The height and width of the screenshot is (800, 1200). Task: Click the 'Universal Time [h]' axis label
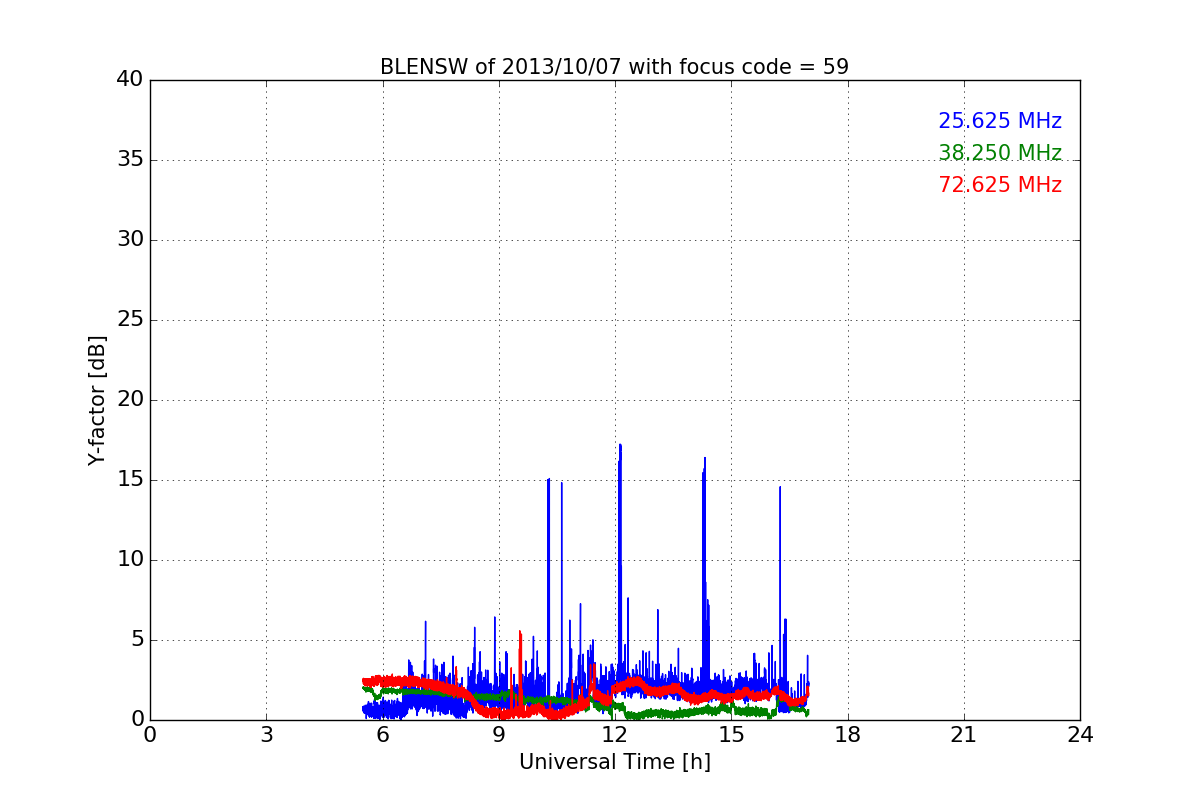(615, 762)
